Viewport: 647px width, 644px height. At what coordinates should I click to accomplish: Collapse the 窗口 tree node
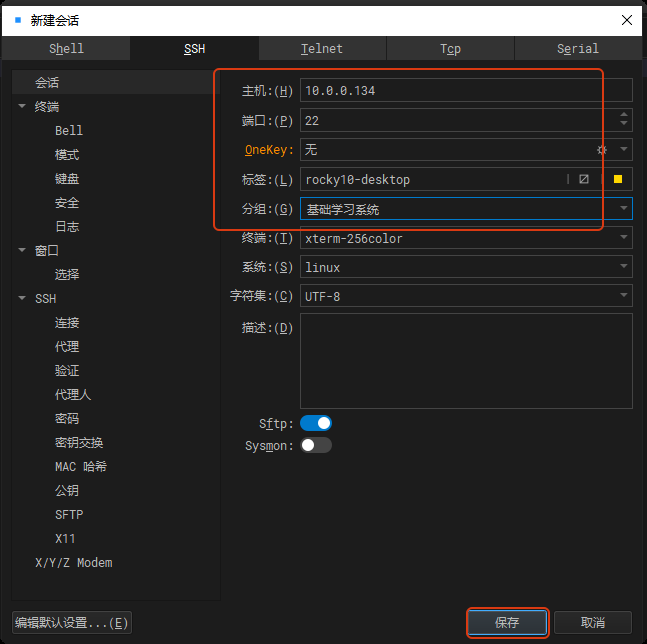22,250
